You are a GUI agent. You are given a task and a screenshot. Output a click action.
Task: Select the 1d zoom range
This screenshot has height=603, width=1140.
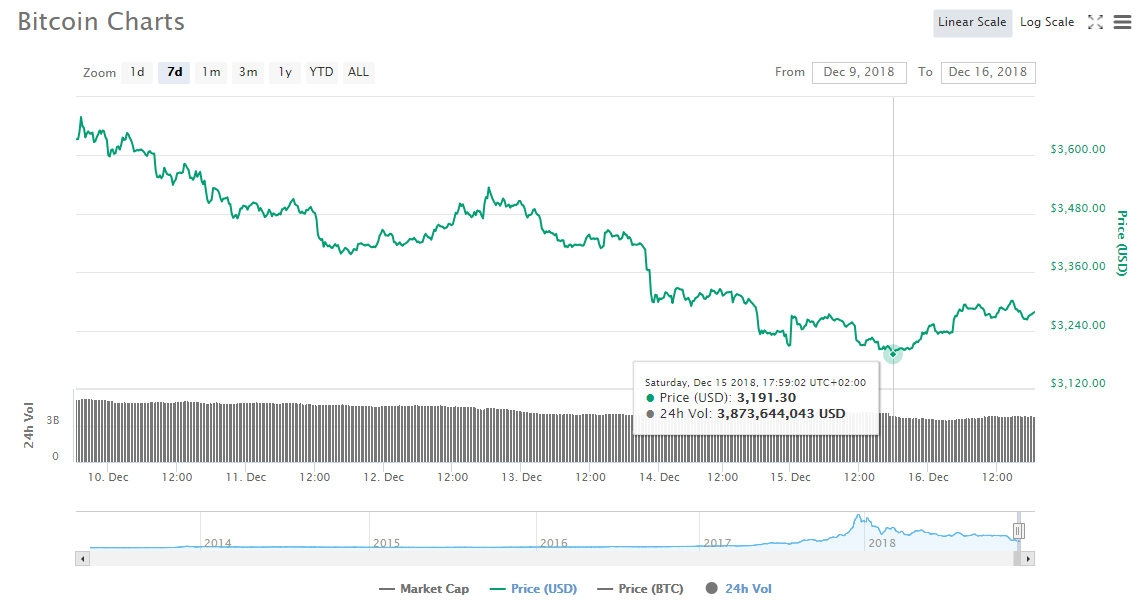click(137, 72)
